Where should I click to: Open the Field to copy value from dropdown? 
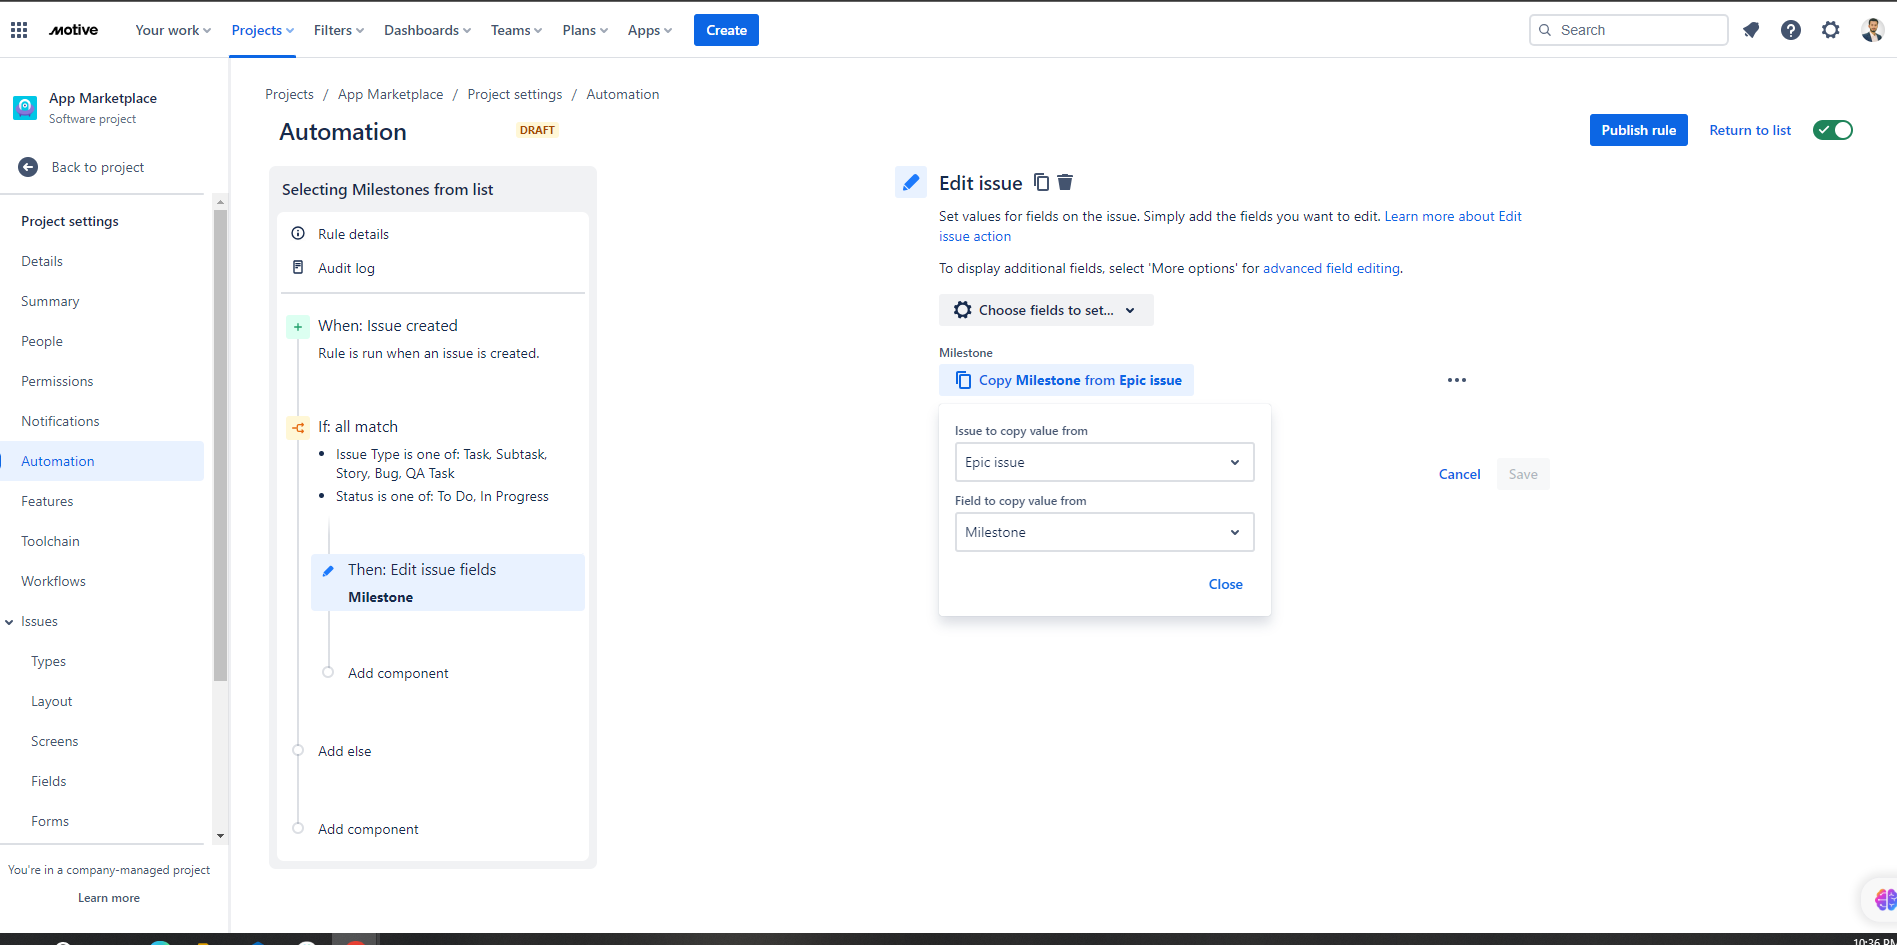(x=1104, y=532)
